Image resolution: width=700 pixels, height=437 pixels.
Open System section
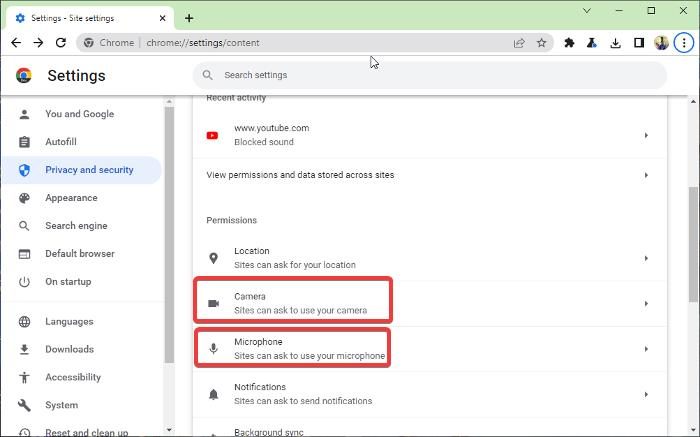click(x=81, y=405)
